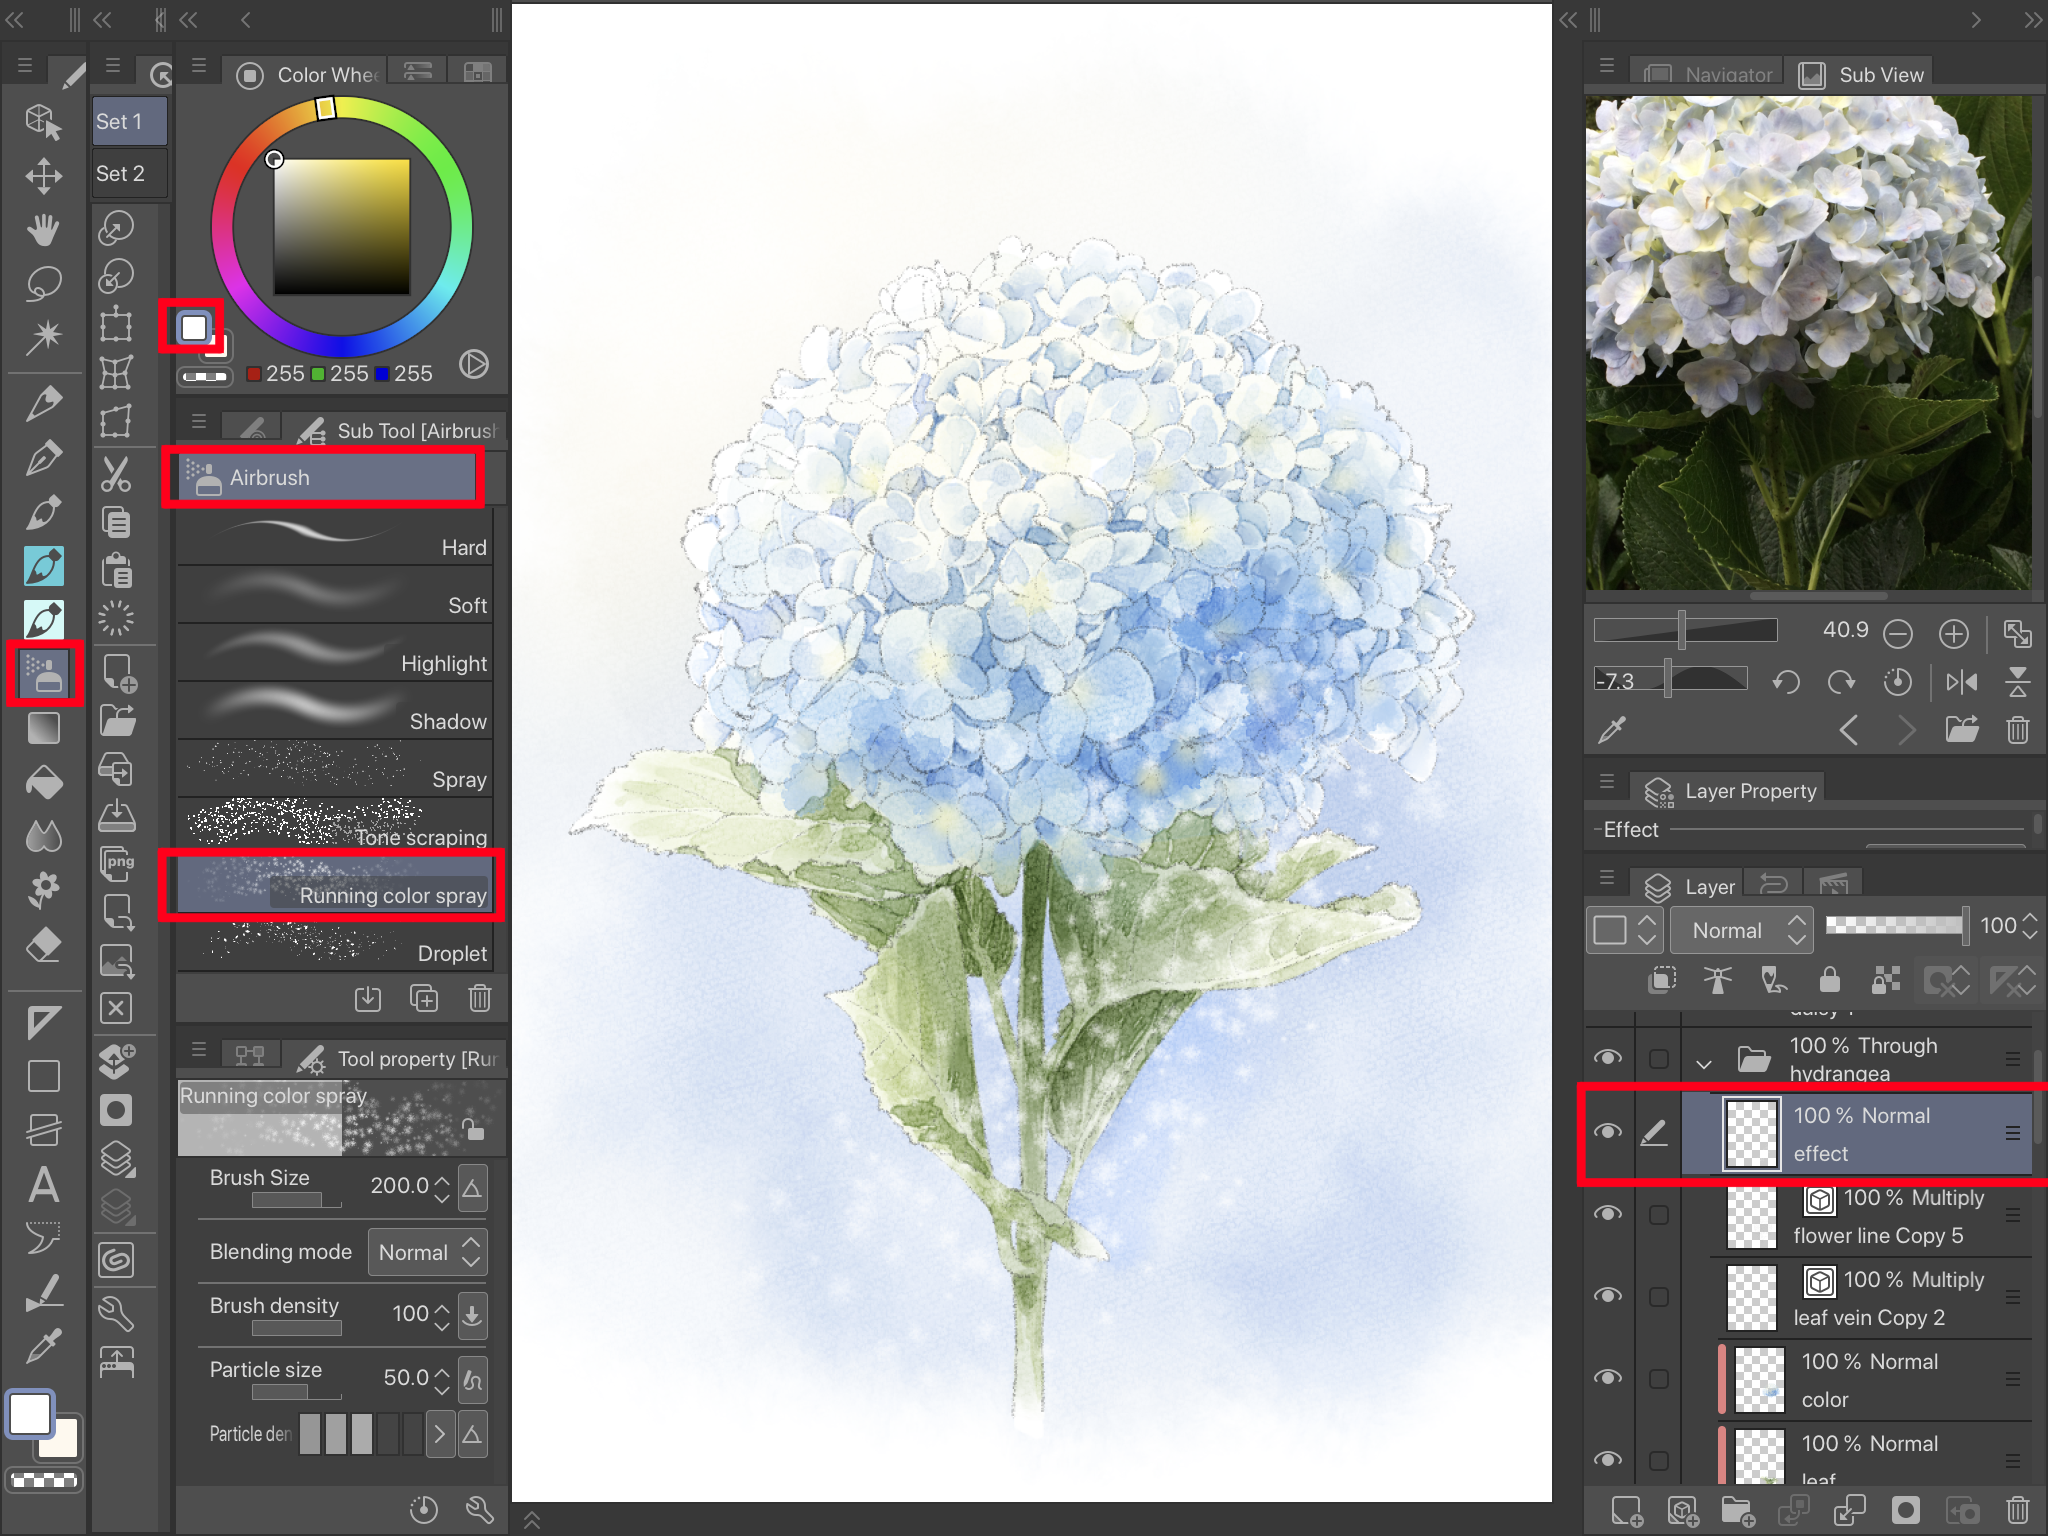
Task: Open the Text tool
Action: [44, 1186]
